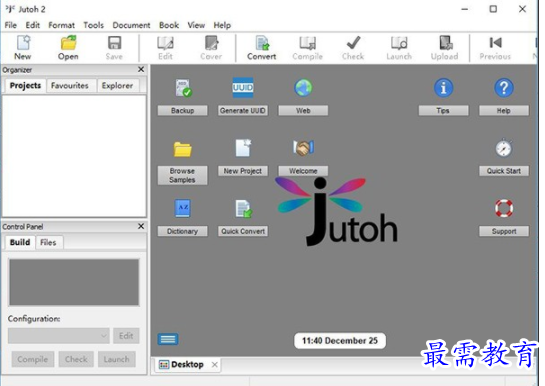Open the Tools menu
The width and height of the screenshot is (545, 386).
[x=93, y=25]
